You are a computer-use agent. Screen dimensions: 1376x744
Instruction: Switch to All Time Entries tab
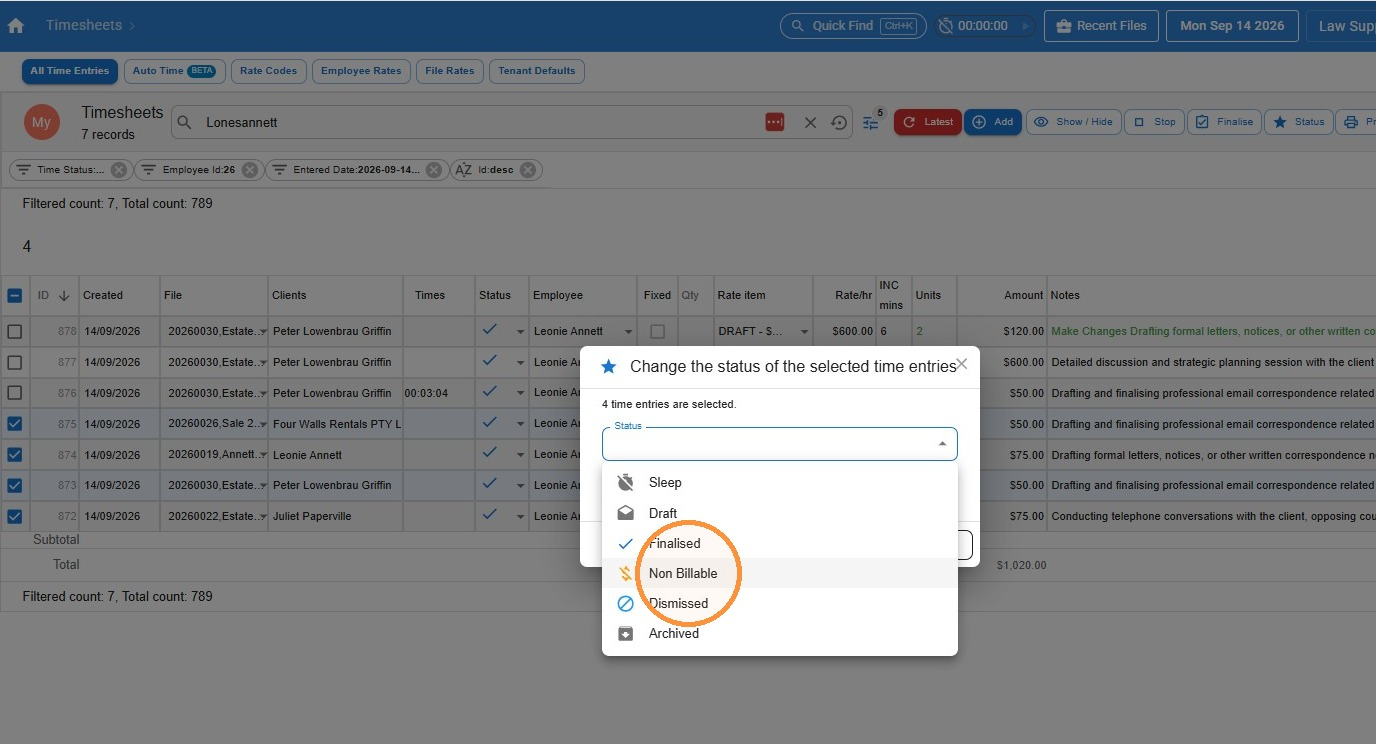pyautogui.click(x=70, y=71)
